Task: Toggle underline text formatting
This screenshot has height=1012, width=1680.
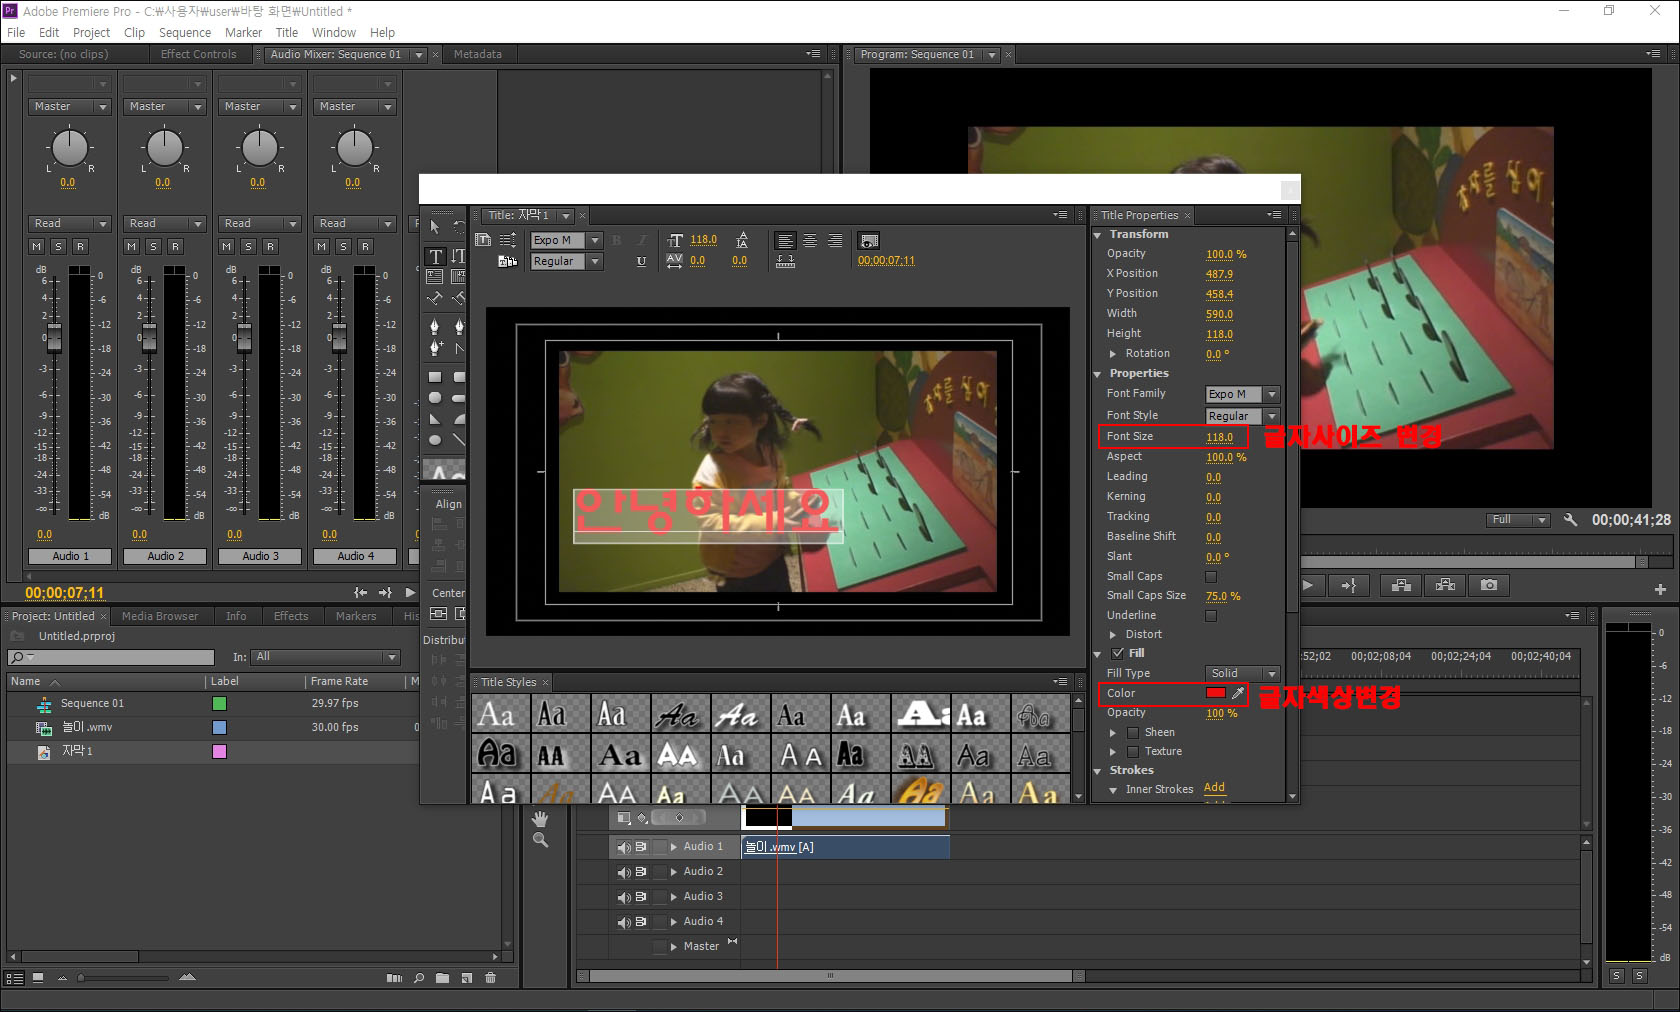Action: click(x=641, y=261)
